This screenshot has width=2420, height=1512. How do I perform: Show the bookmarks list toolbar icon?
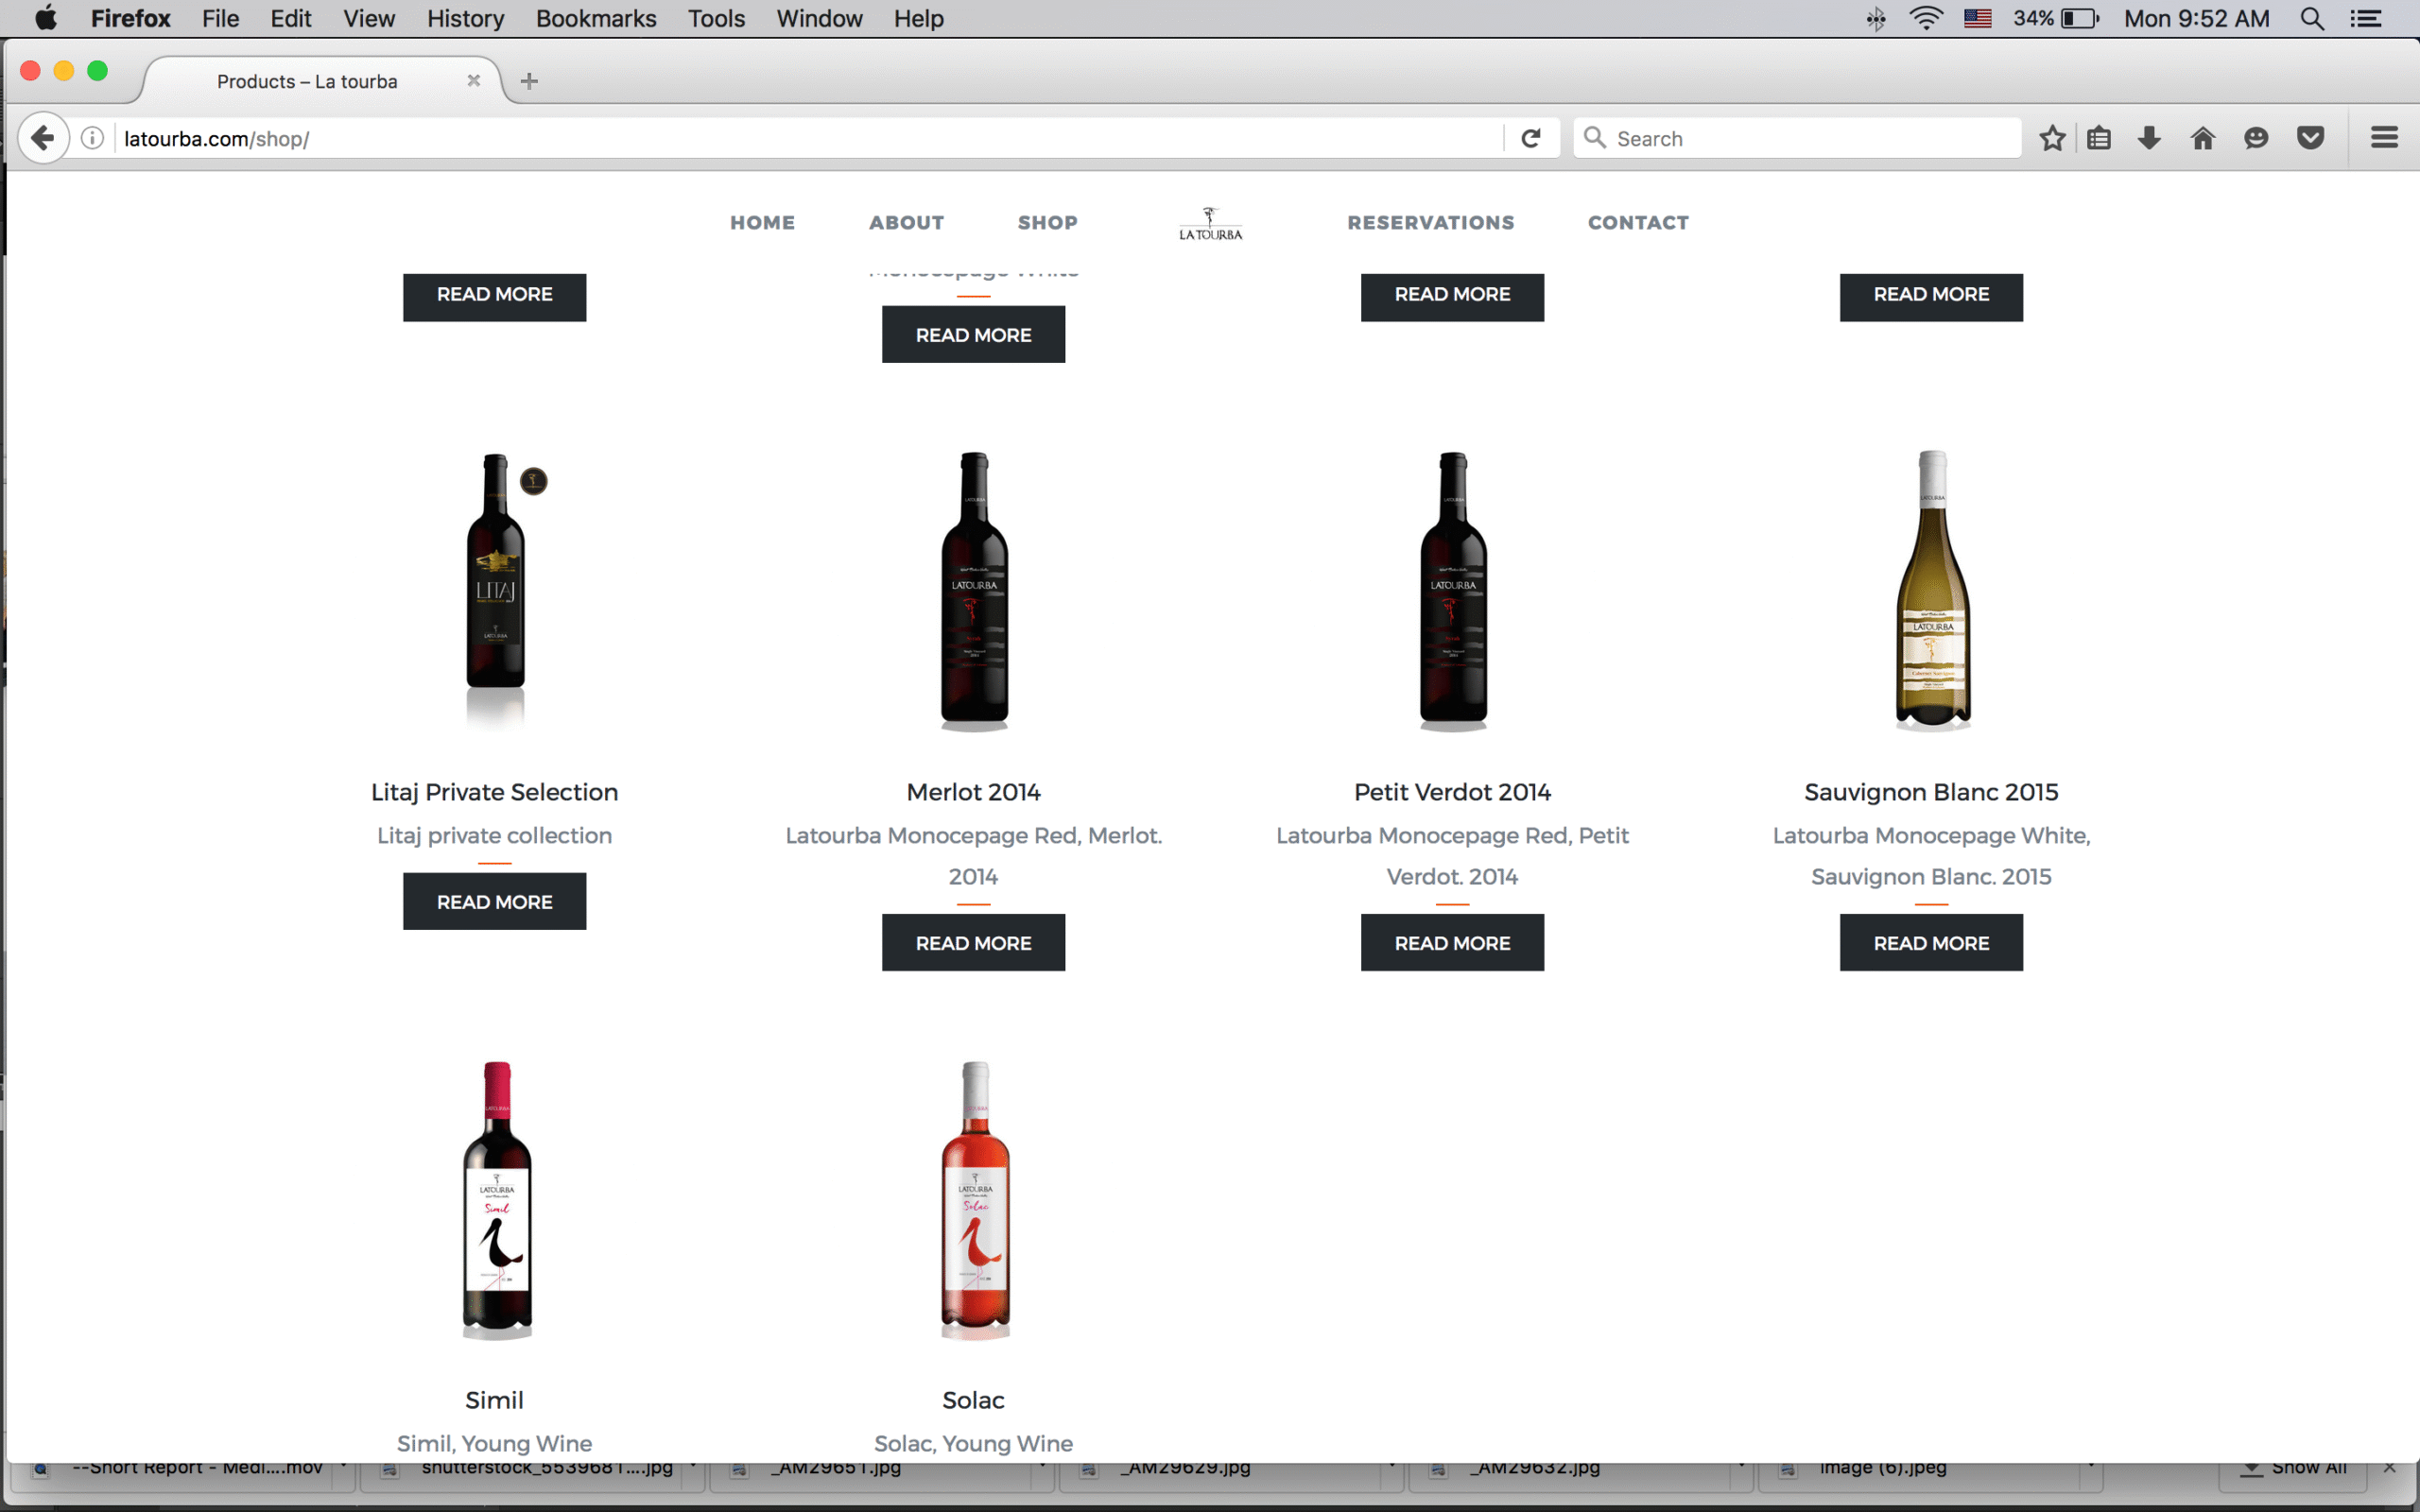coord(2099,138)
